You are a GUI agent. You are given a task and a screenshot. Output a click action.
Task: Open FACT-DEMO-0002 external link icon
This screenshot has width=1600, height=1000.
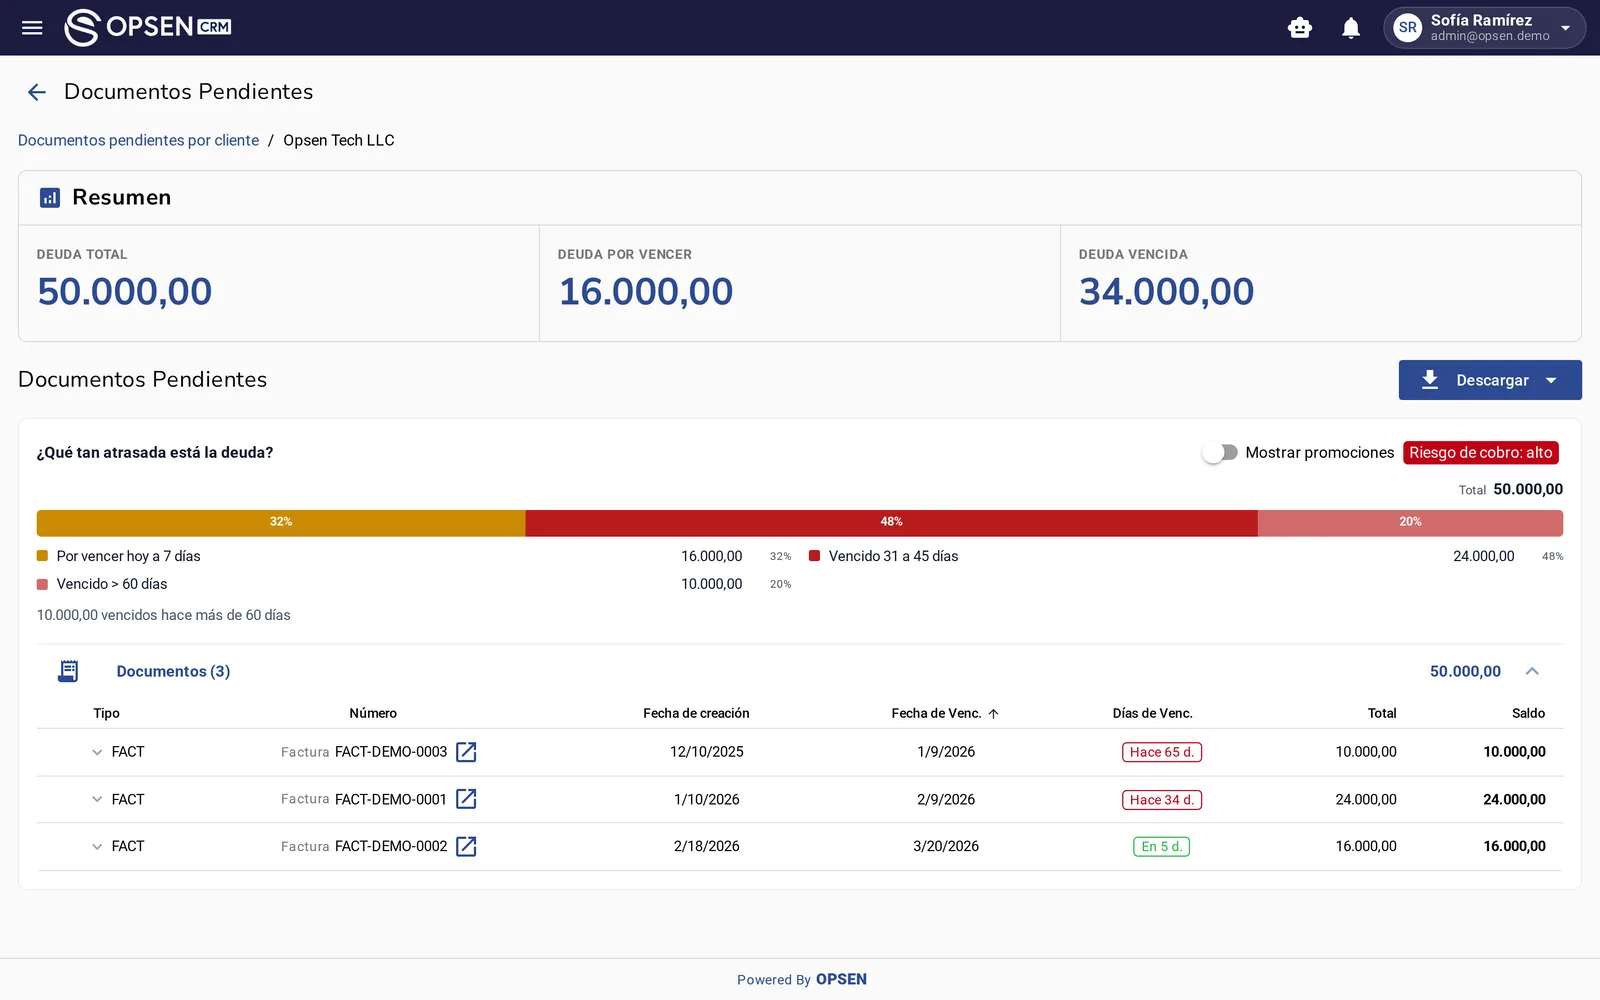tap(466, 846)
